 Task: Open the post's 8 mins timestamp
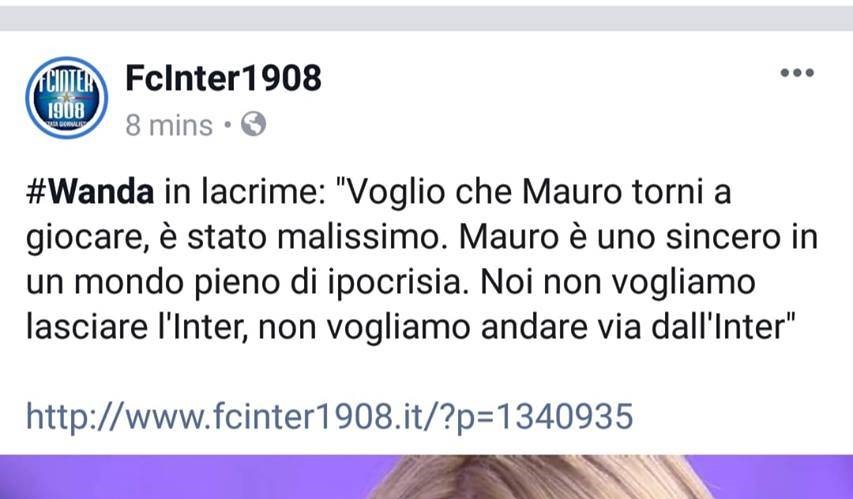pyautogui.click(x=169, y=126)
